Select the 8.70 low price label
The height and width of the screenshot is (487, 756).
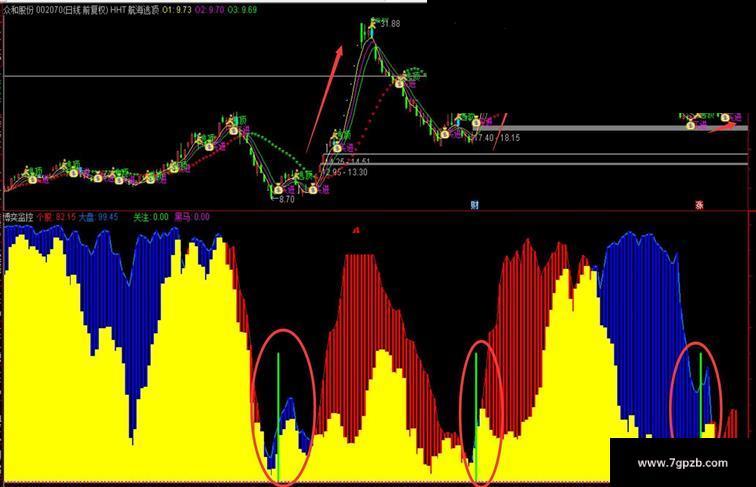point(286,199)
